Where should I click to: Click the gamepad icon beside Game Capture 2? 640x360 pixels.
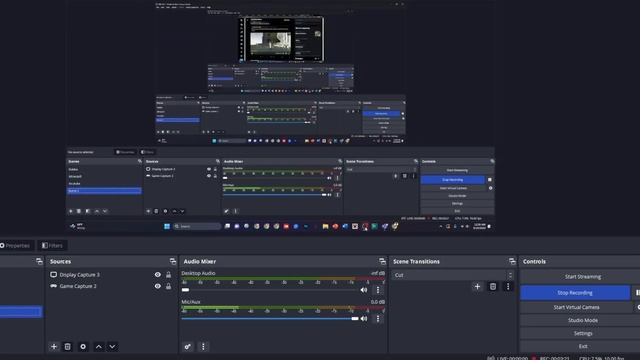pyautogui.click(x=53, y=286)
